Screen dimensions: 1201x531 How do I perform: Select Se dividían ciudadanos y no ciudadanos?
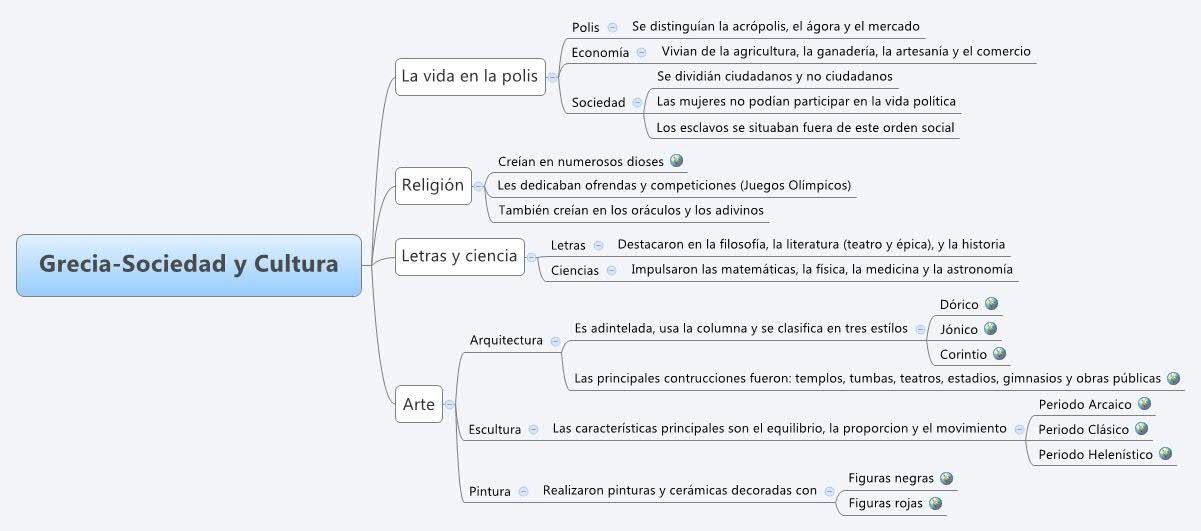tap(775, 76)
